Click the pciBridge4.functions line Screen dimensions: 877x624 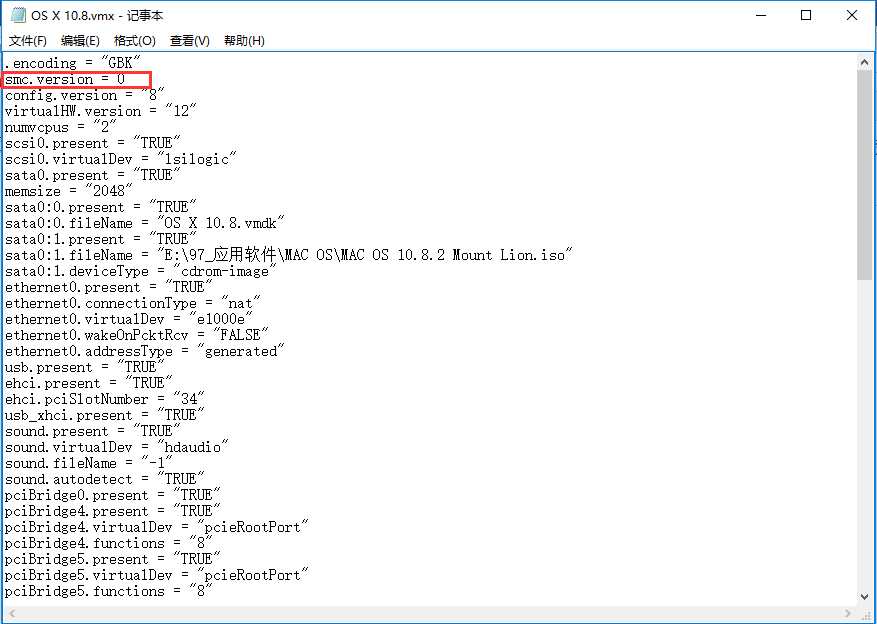(109, 543)
